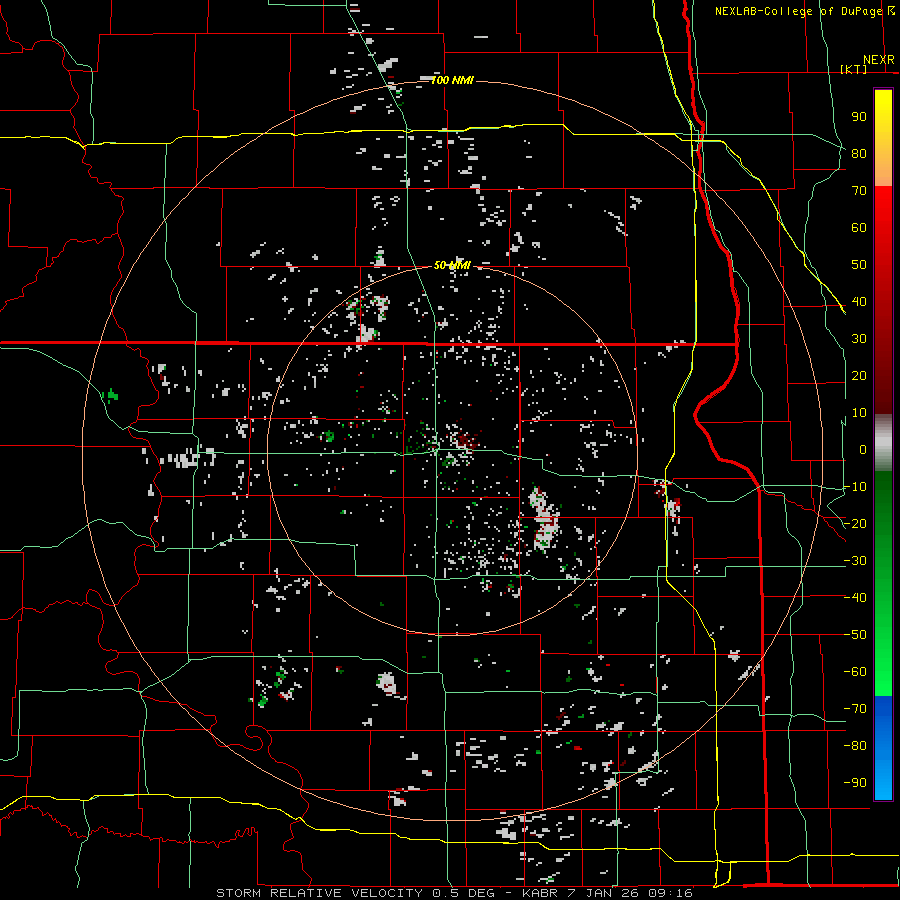Click the -60 value on velocity scale
Screen dimensions: 900x900
855,672
